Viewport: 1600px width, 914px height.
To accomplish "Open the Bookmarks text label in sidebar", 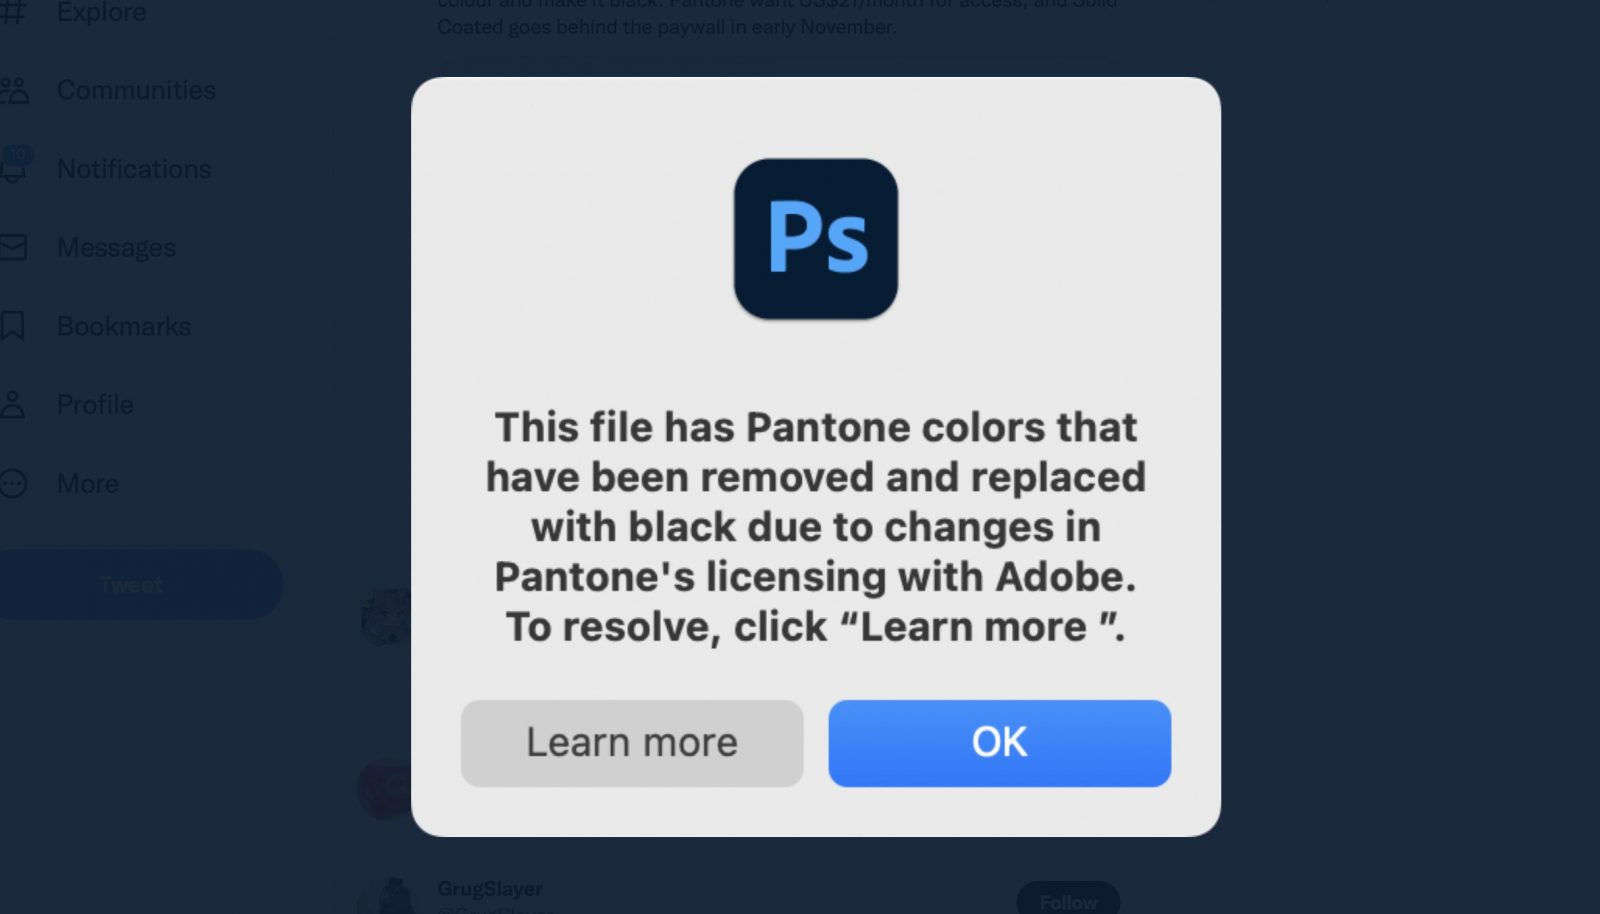I will point(124,326).
